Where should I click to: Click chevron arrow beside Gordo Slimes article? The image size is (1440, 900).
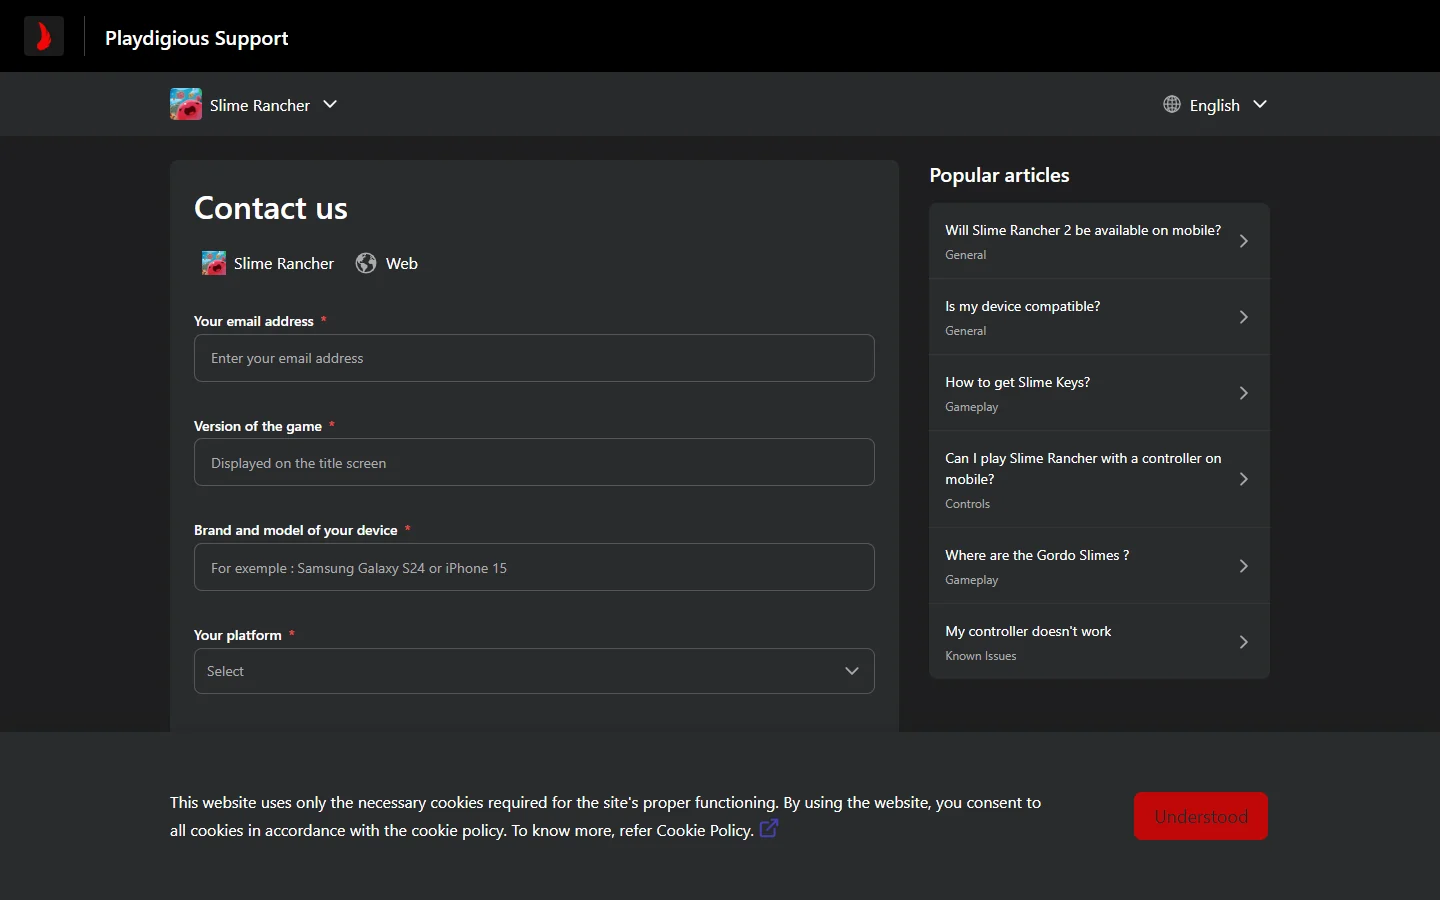coord(1244,566)
